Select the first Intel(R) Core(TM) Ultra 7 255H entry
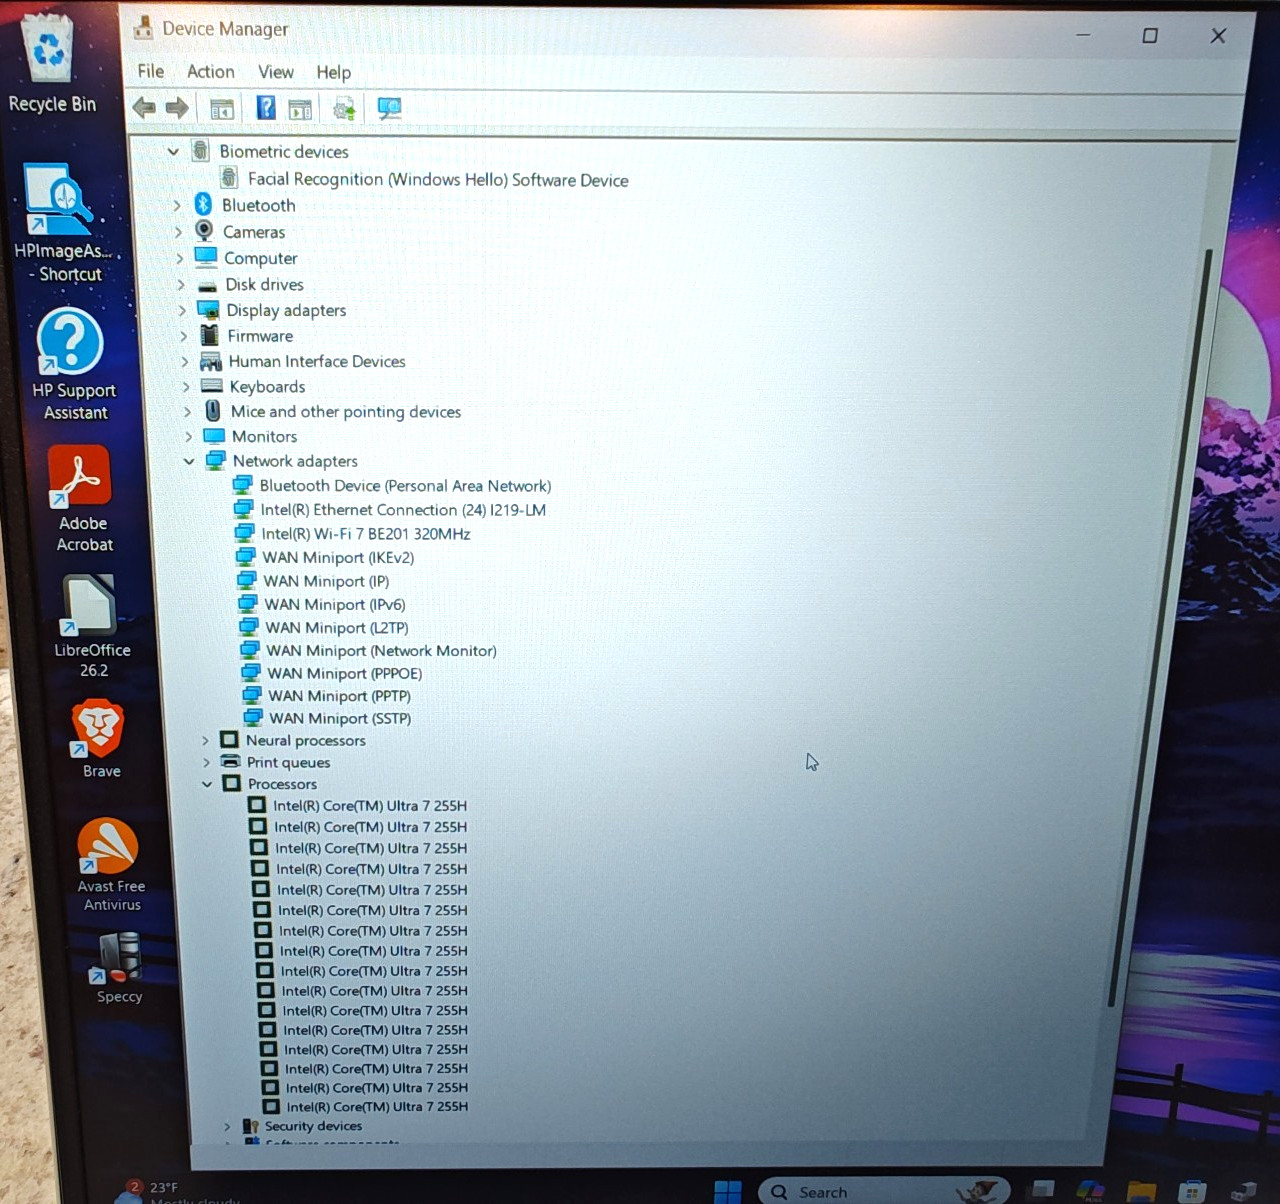This screenshot has width=1280, height=1204. [x=370, y=805]
